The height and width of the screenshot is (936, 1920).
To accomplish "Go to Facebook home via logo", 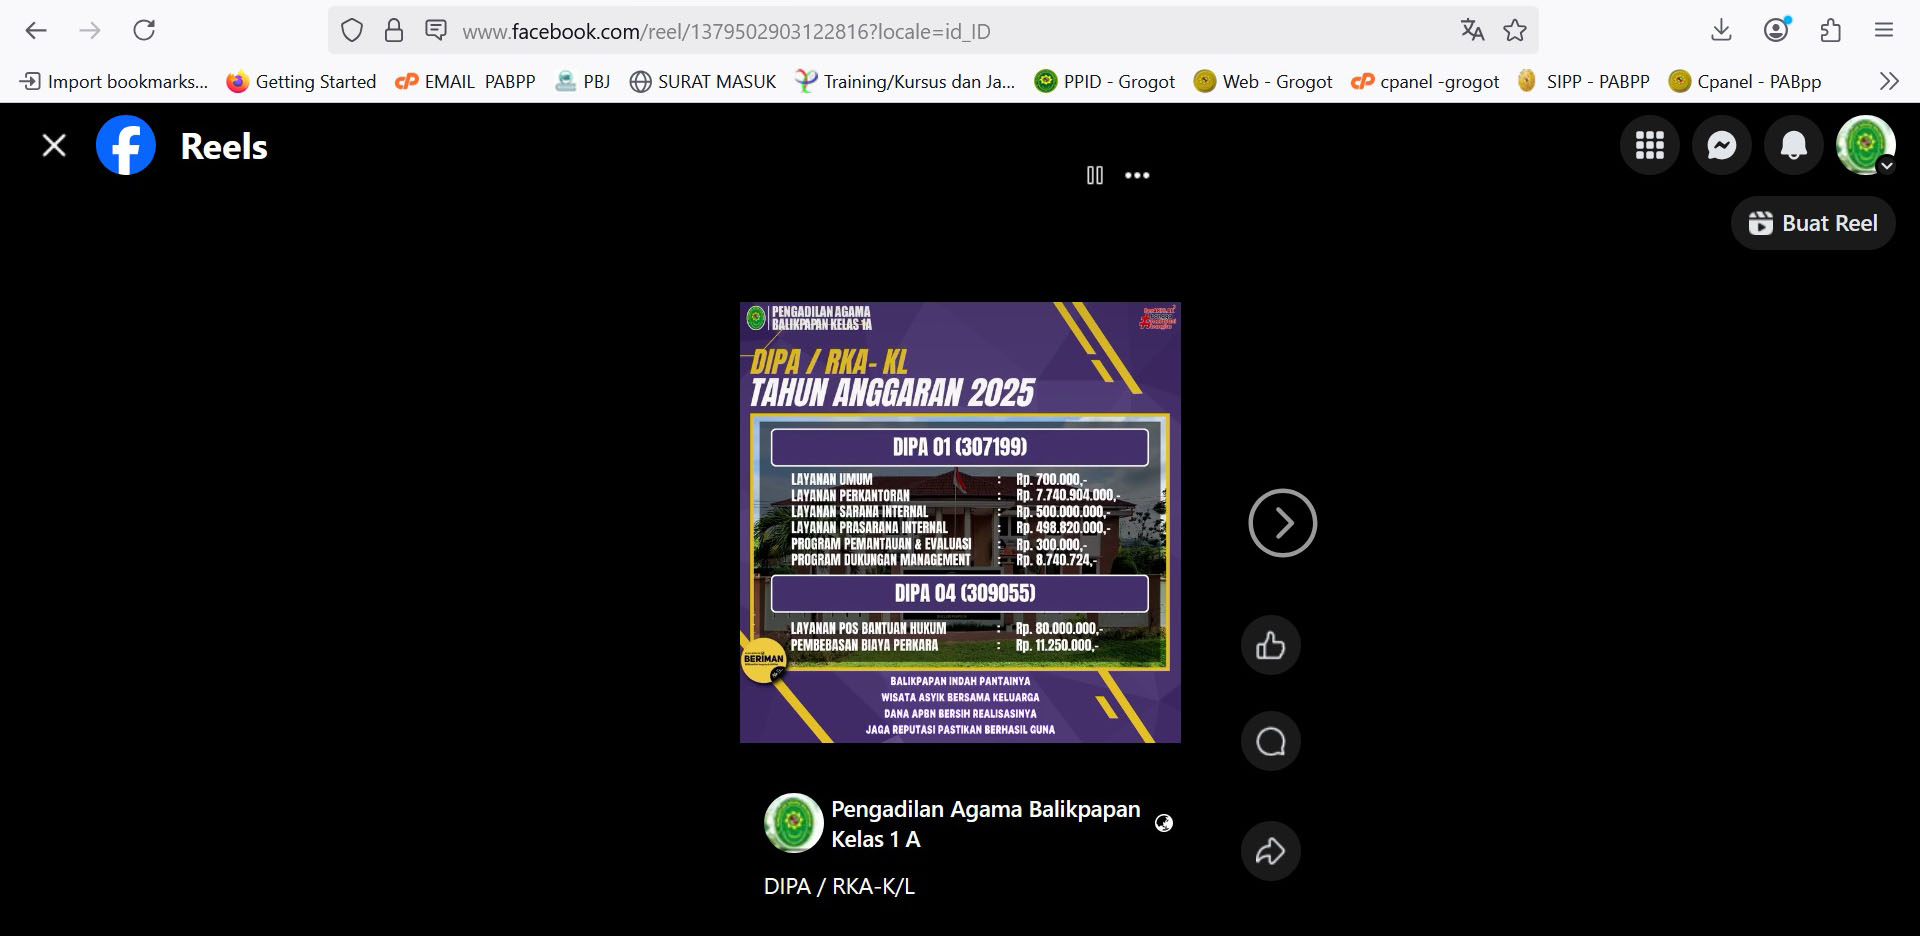I will pos(126,146).
